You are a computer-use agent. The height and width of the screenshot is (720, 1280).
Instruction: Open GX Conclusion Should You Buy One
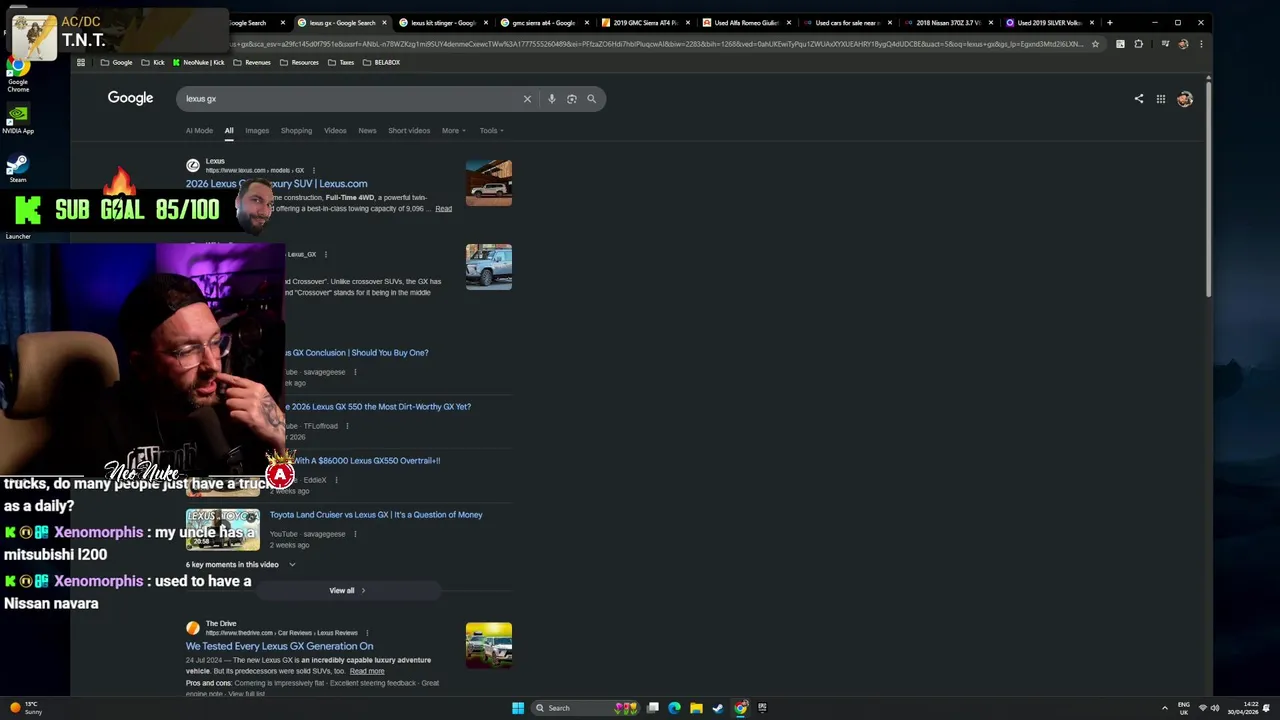[356, 353]
